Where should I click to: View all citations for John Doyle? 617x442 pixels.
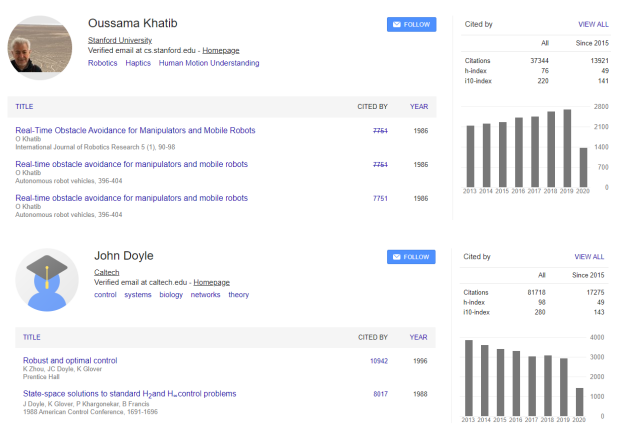tap(592, 257)
